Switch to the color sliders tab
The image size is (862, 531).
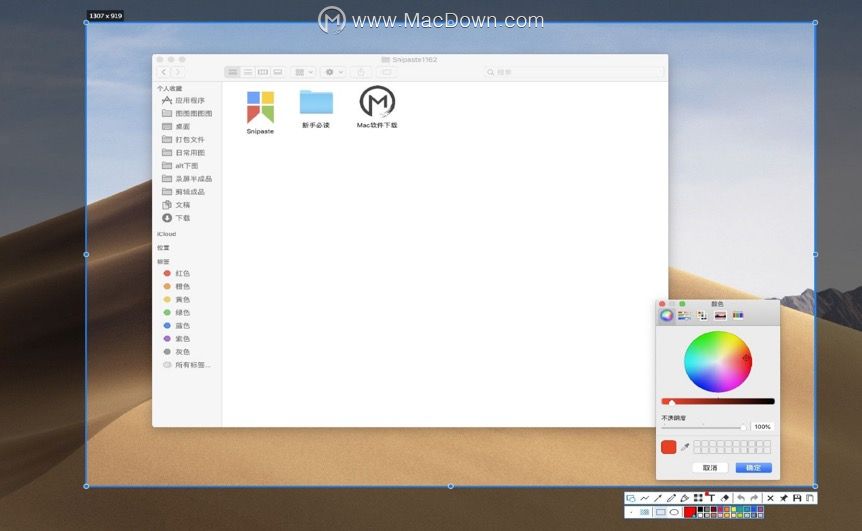point(684,316)
